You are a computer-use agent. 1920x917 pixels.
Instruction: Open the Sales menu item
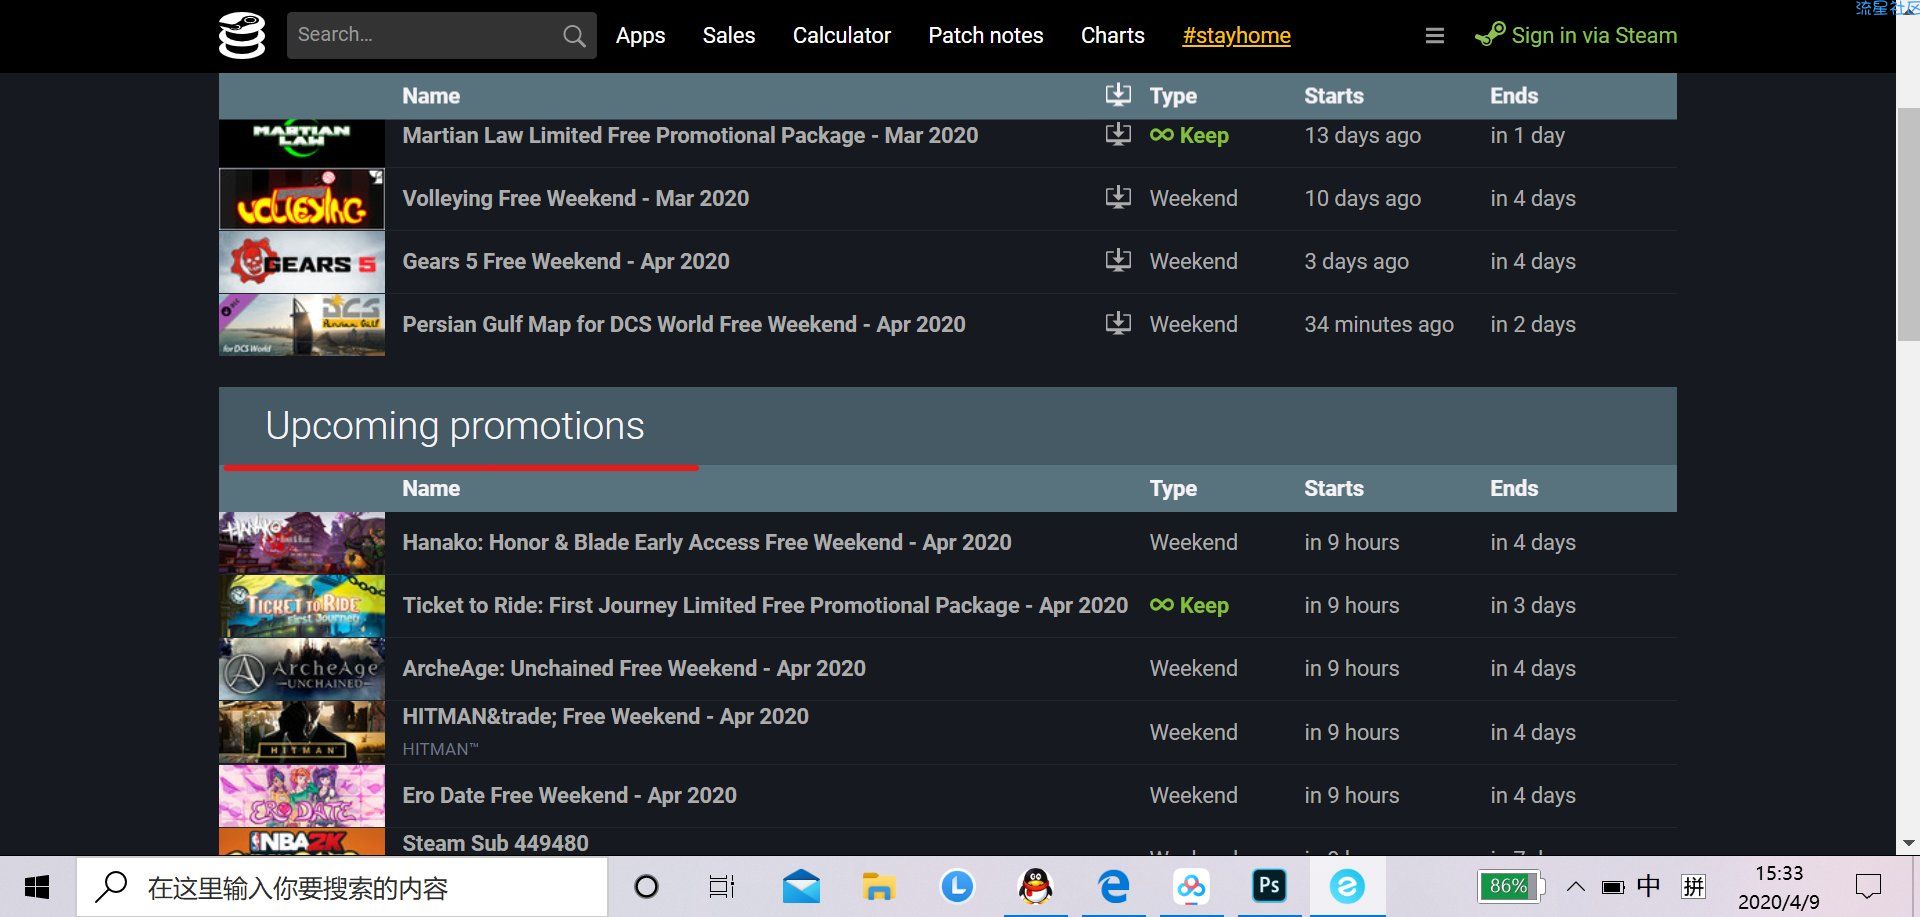coord(729,36)
